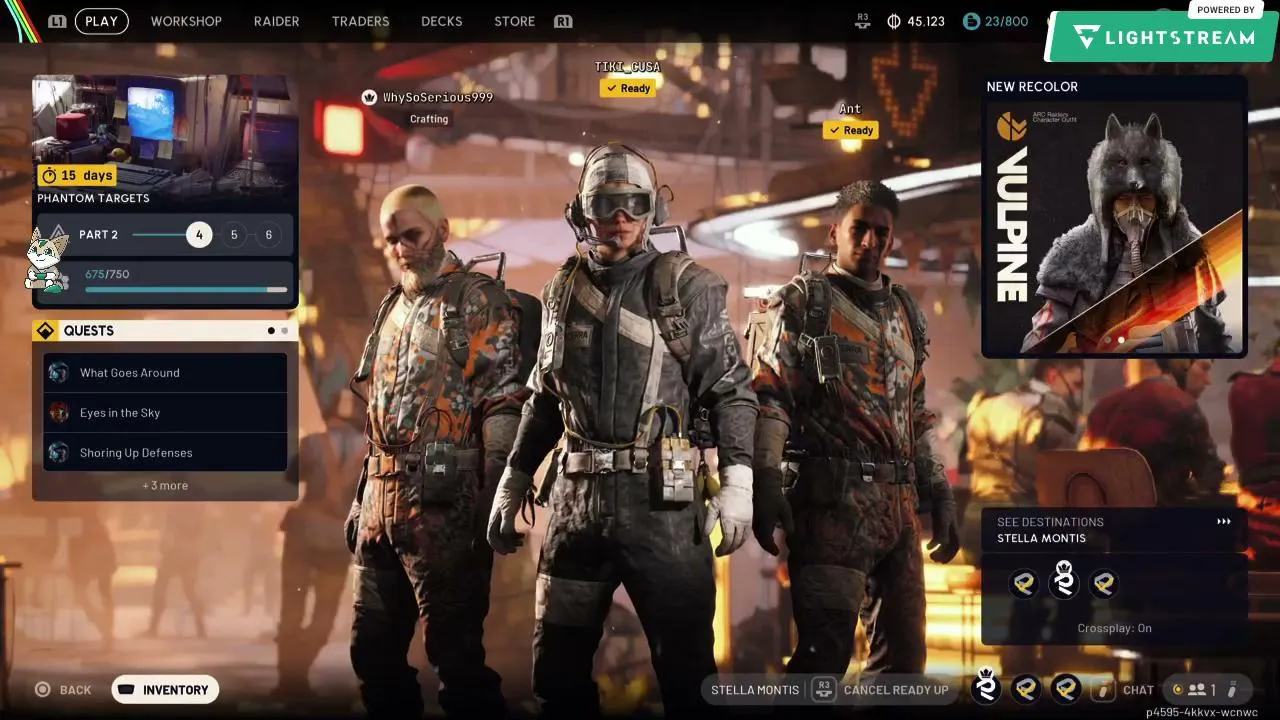Click the Ant player name
This screenshot has width=1280, height=720.
coord(850,109)
